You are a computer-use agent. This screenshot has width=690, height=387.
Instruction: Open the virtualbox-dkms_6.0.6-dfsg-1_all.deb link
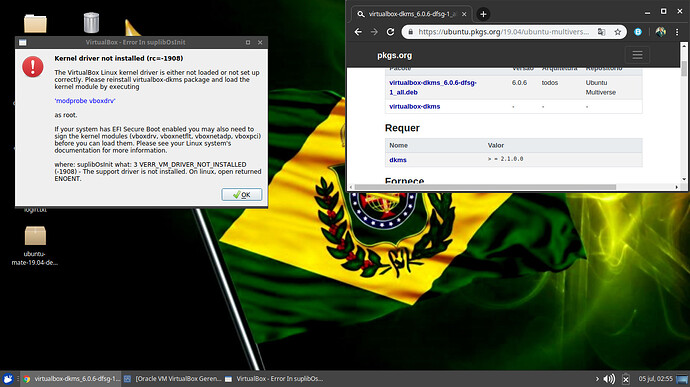[x=433, y=87]
